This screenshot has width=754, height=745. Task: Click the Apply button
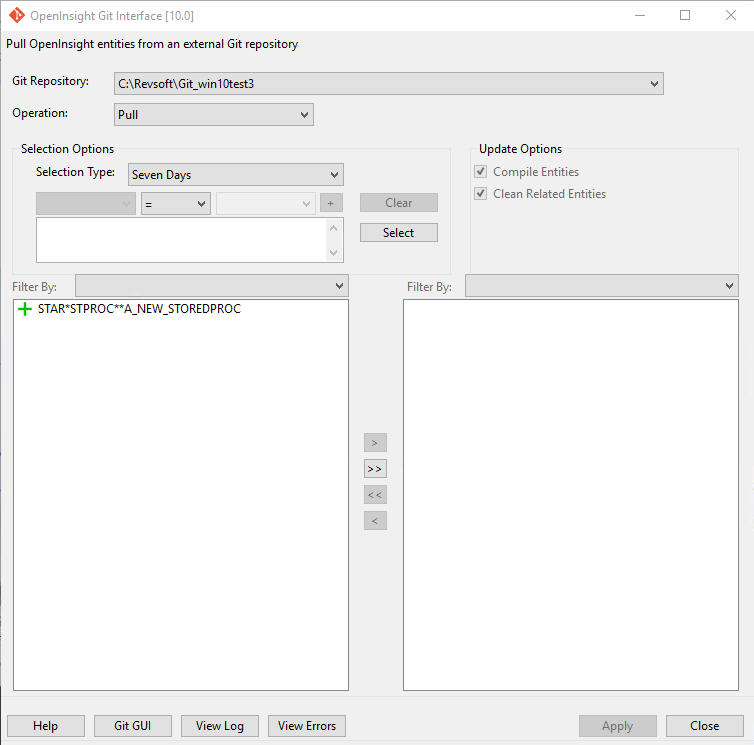[617, 726]
